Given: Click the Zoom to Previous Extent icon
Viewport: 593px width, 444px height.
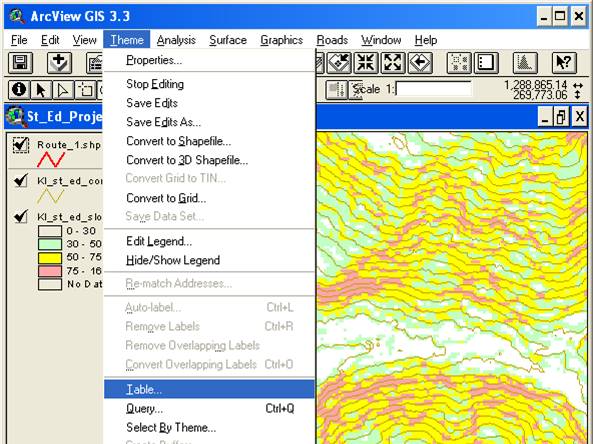Looking at the screenshot, I should click(420, 62).
